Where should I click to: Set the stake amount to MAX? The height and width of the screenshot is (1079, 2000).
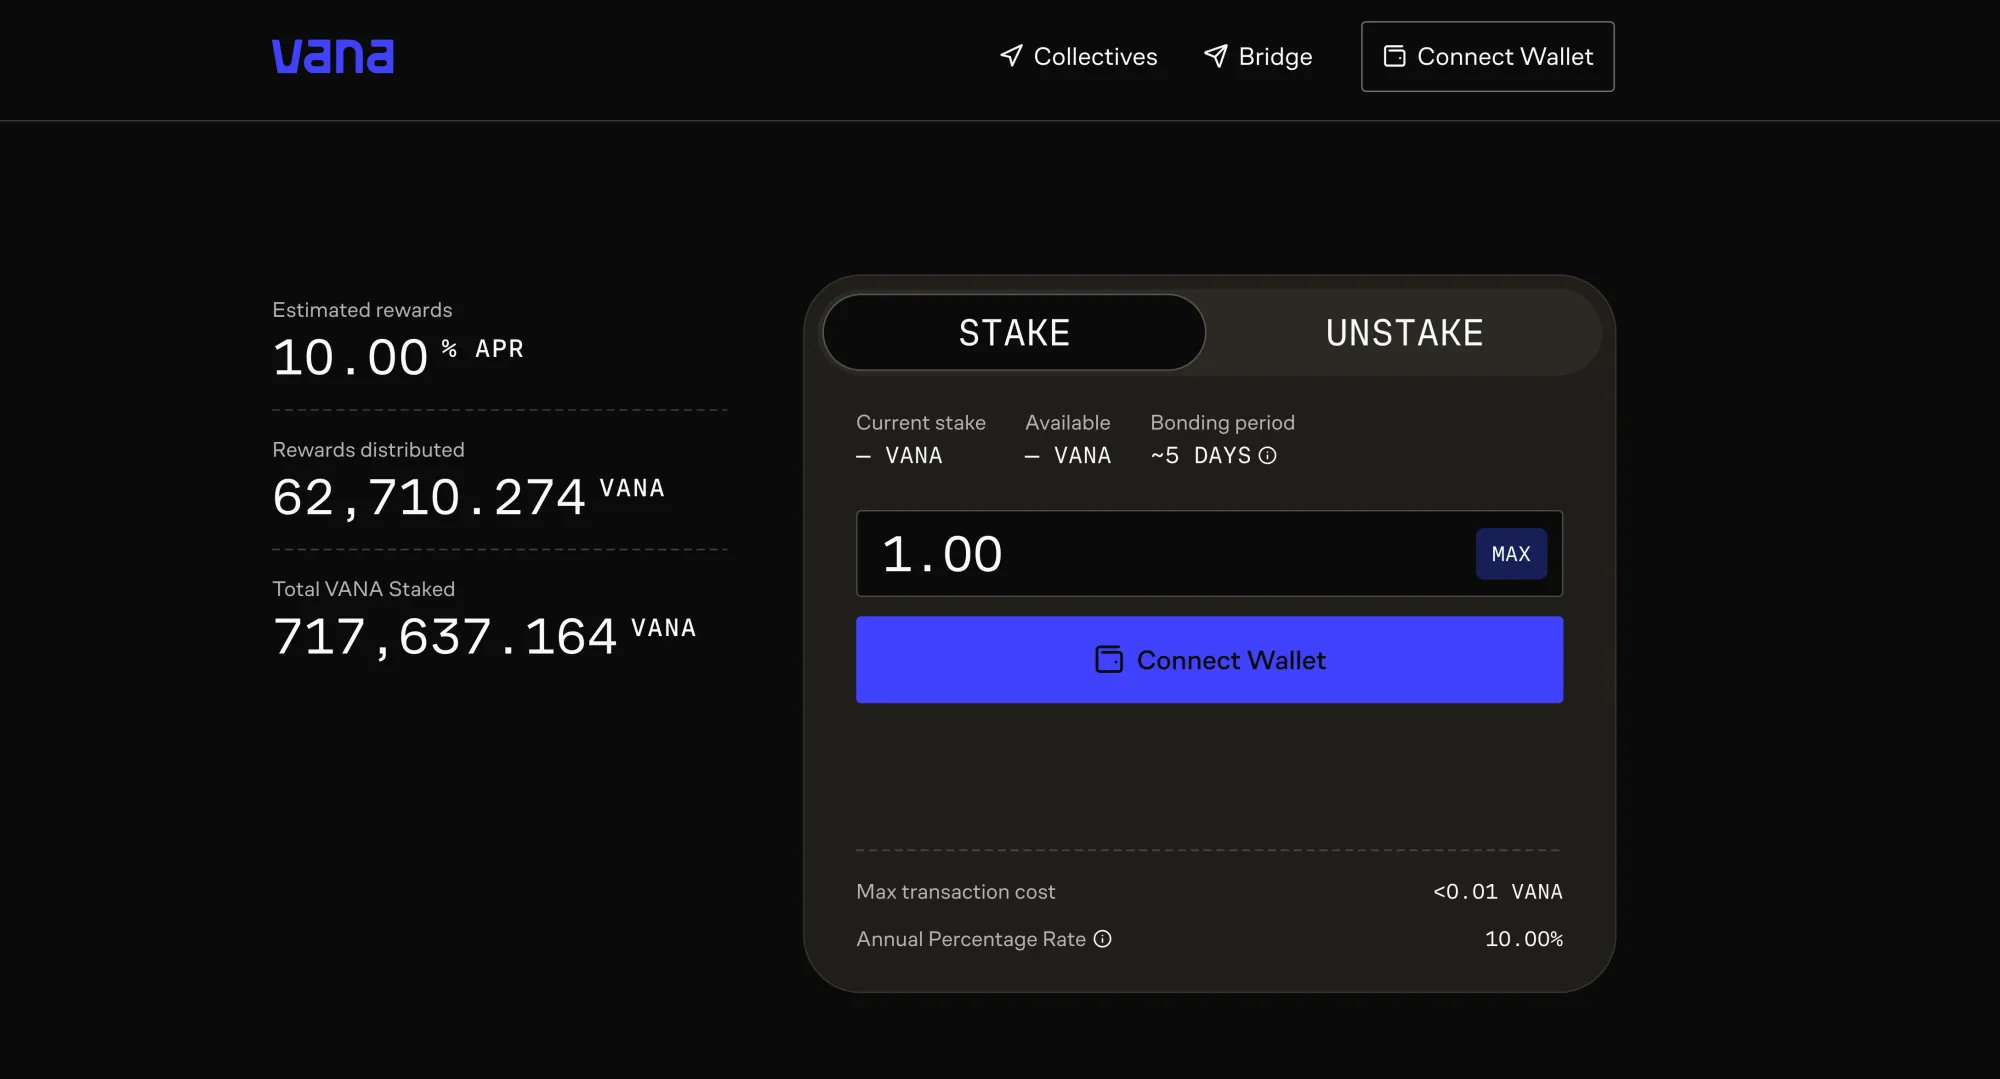(x=1511, y=554)
